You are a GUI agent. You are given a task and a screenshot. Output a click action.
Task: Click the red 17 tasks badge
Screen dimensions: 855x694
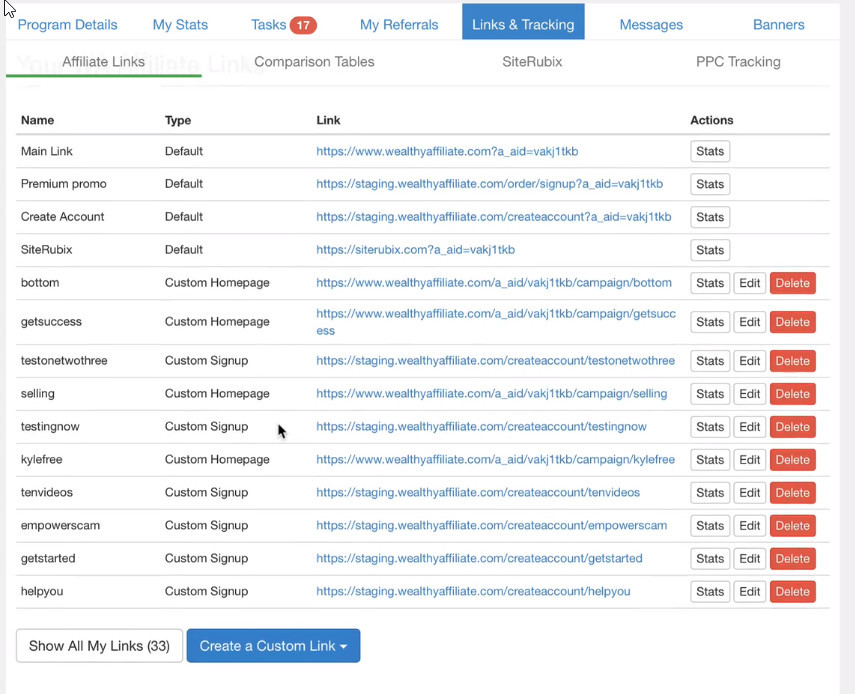303,25
